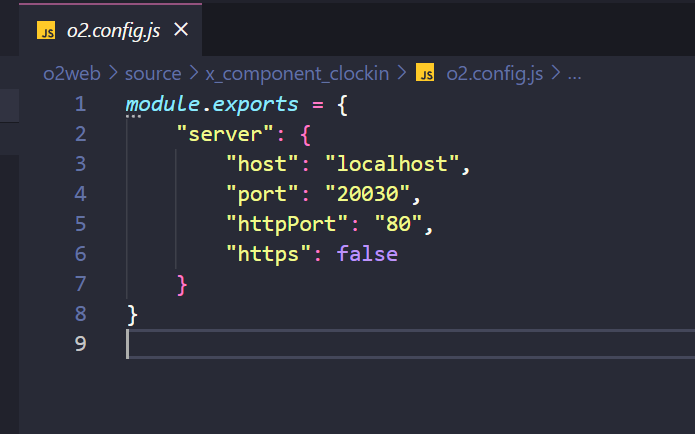Click line number 9 in the gutter

click(80, 344)
